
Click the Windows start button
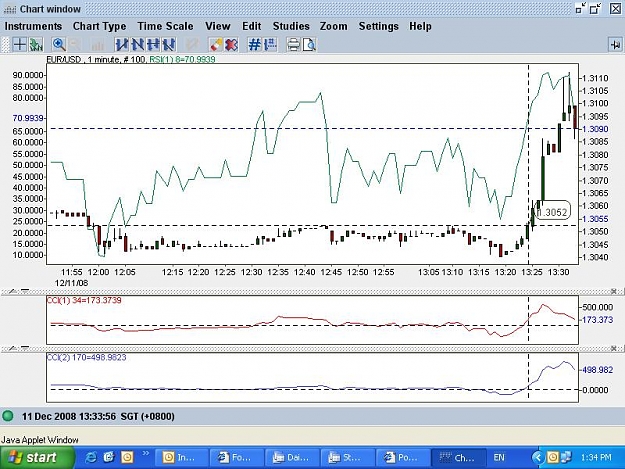[x=37, y=457]
